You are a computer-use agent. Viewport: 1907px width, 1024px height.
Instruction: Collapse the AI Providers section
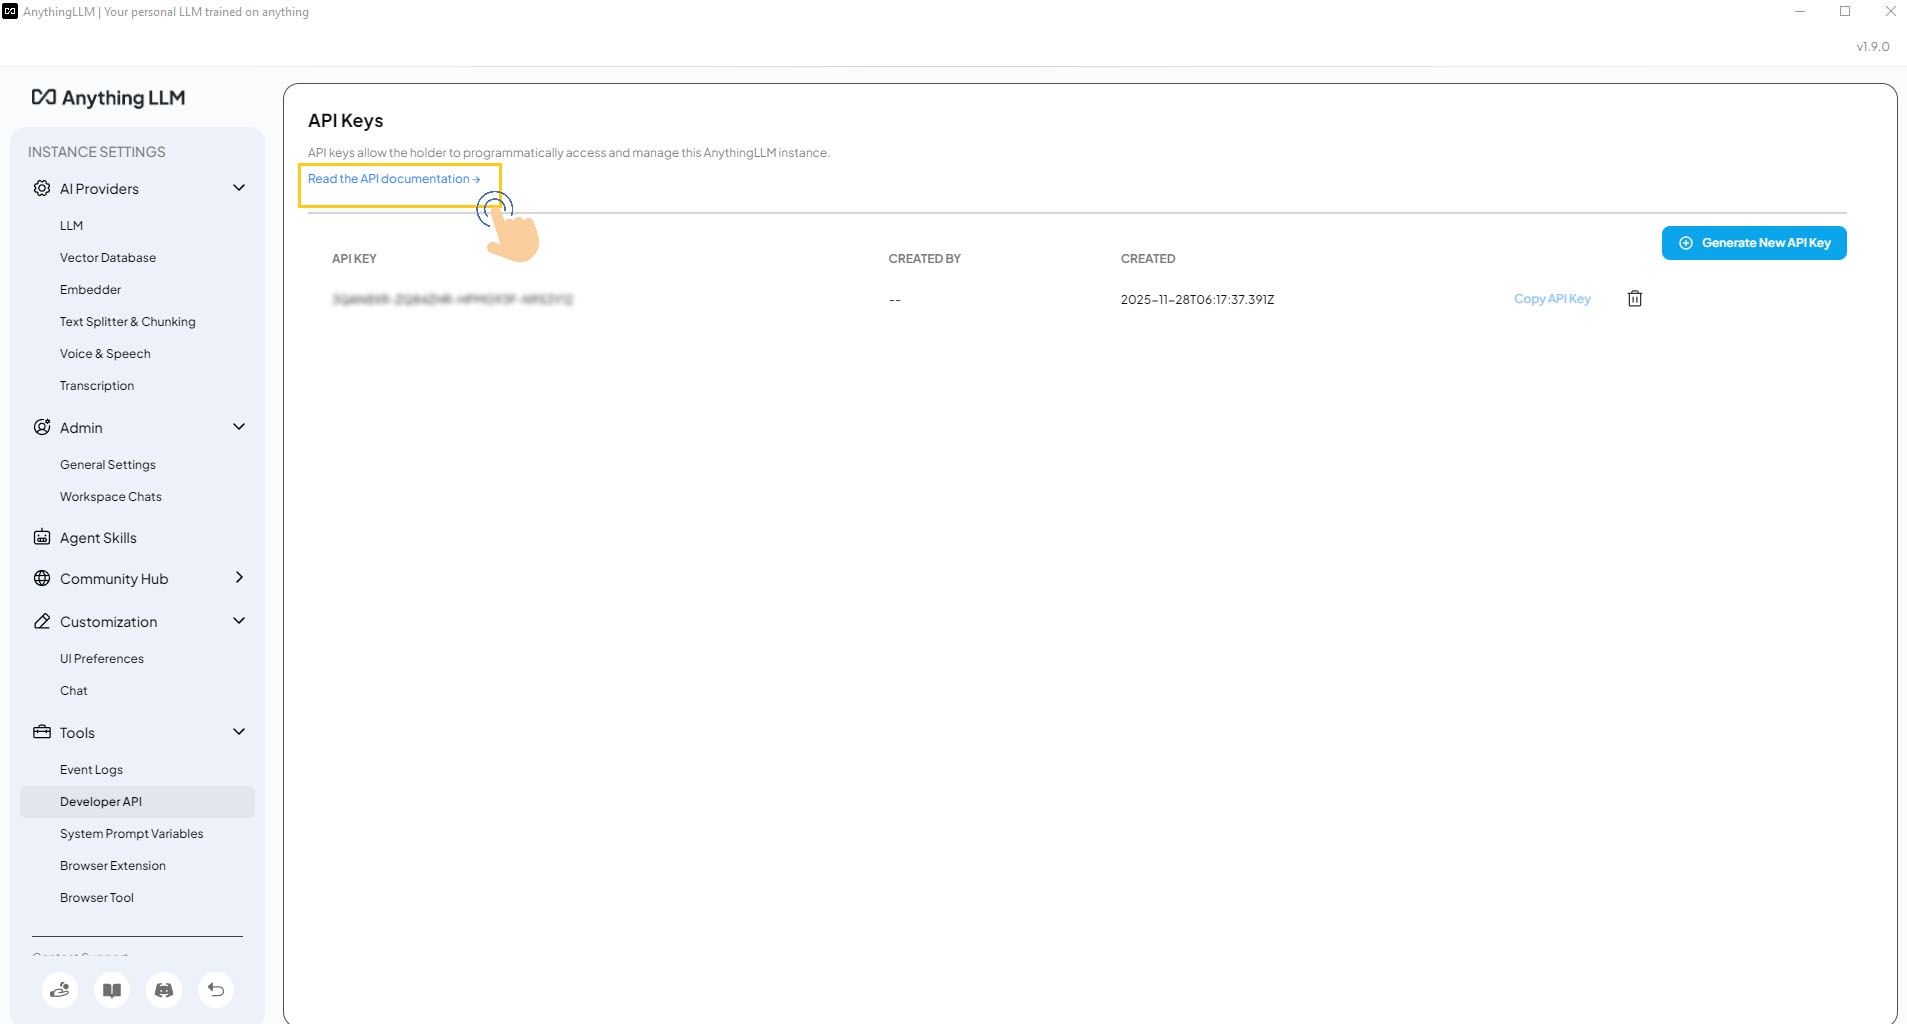point(238,188)
